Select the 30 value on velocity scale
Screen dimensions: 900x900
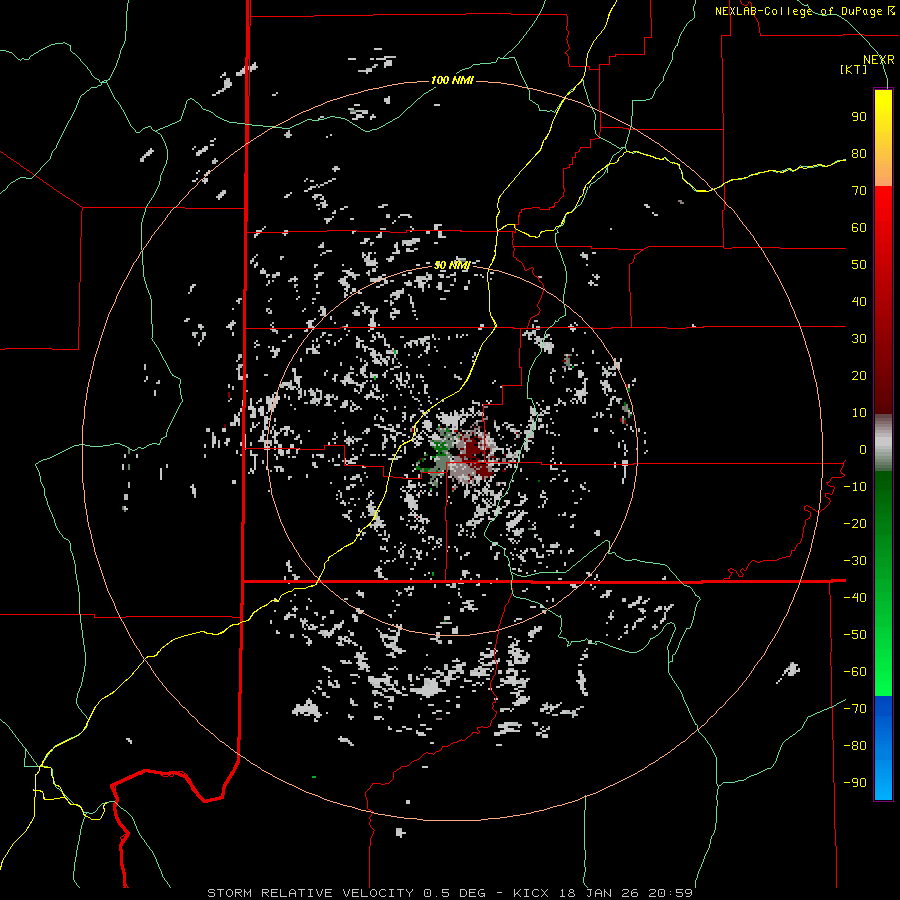[859, 339]
